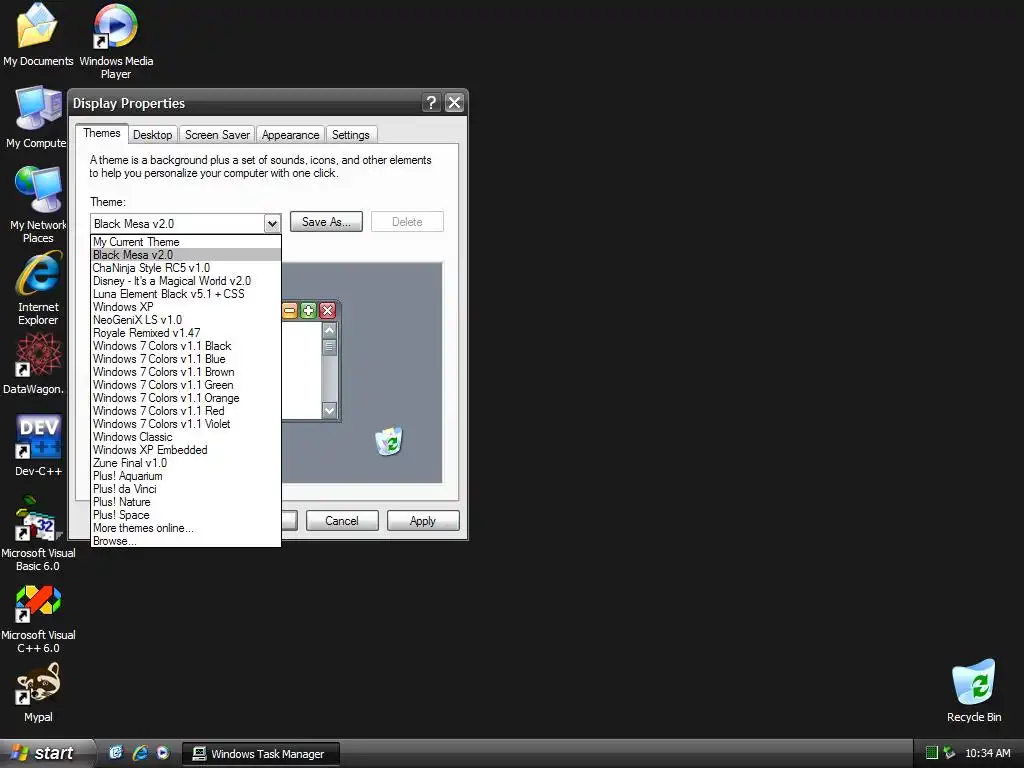Switch to the Themes tab
Screen dimensions: 1024x768
pyautogui.click(x=102, y=133)
